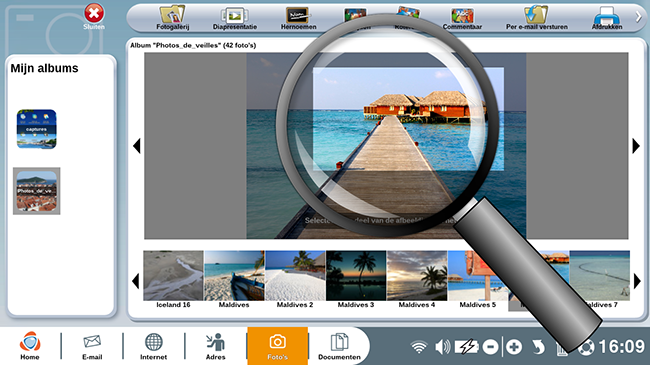Image resolution: width=650 pixels, height=365 pixels.
Task: Start the Diapresentatie slideshow
Action: point(235,18)
